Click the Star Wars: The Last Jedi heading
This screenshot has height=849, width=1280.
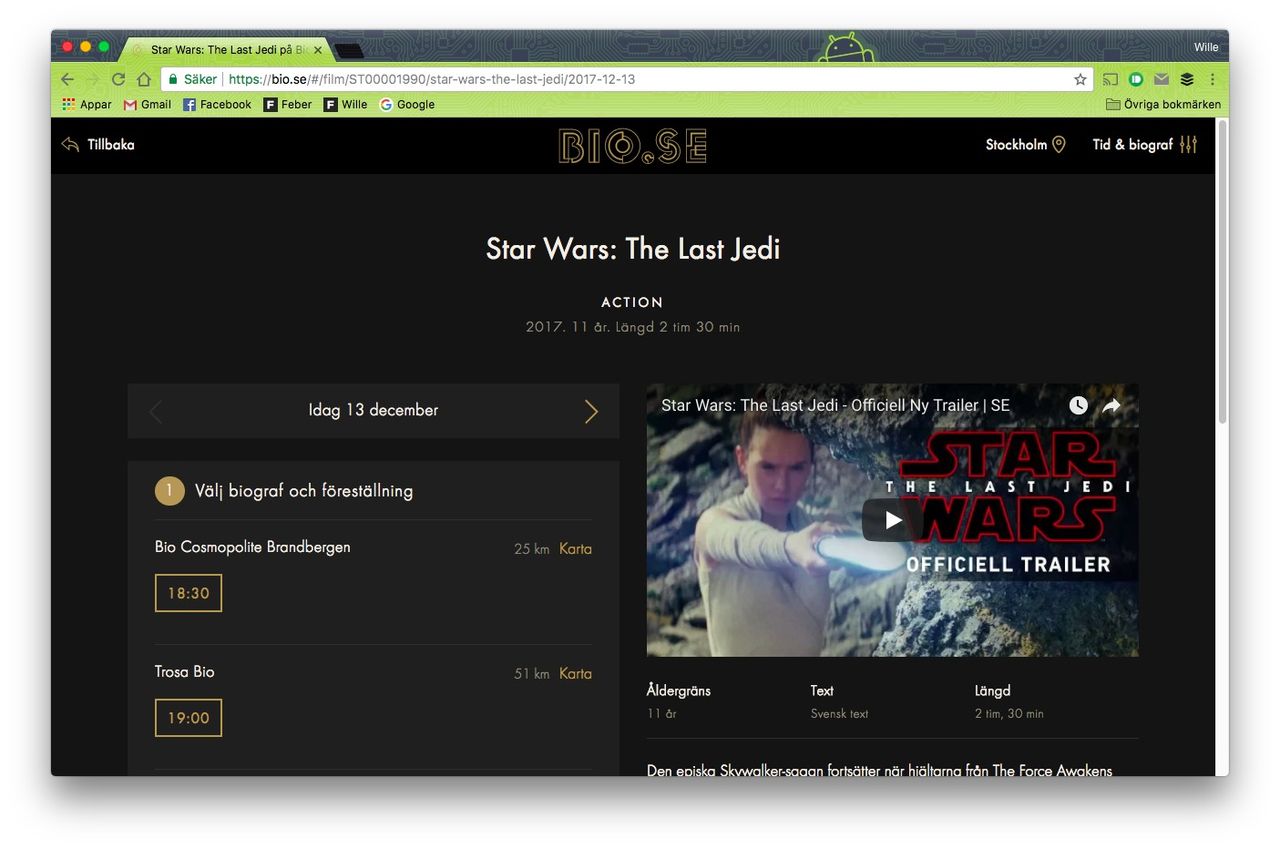click(632, 249)
